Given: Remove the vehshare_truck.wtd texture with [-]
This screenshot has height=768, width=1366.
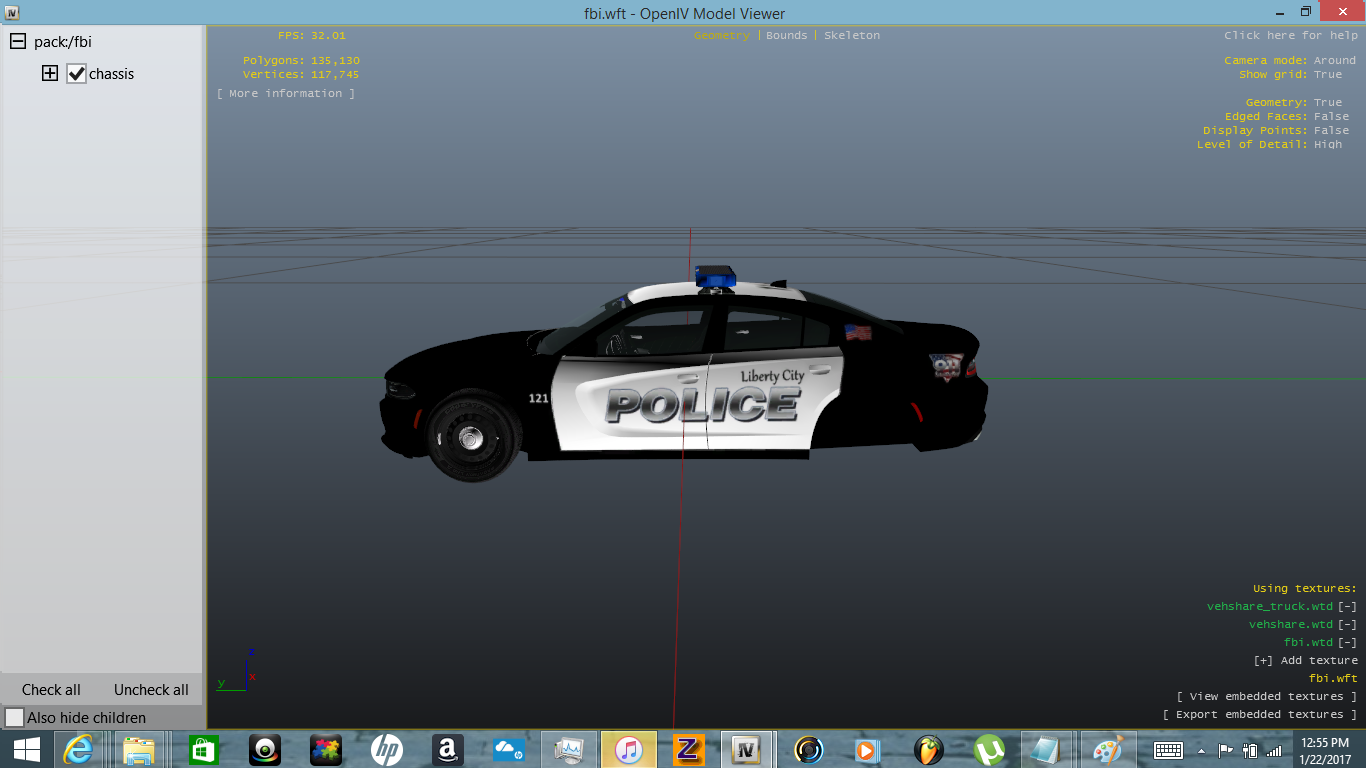Looking at the screenshot, I should pyautogui.click(x=1347, y=607).
